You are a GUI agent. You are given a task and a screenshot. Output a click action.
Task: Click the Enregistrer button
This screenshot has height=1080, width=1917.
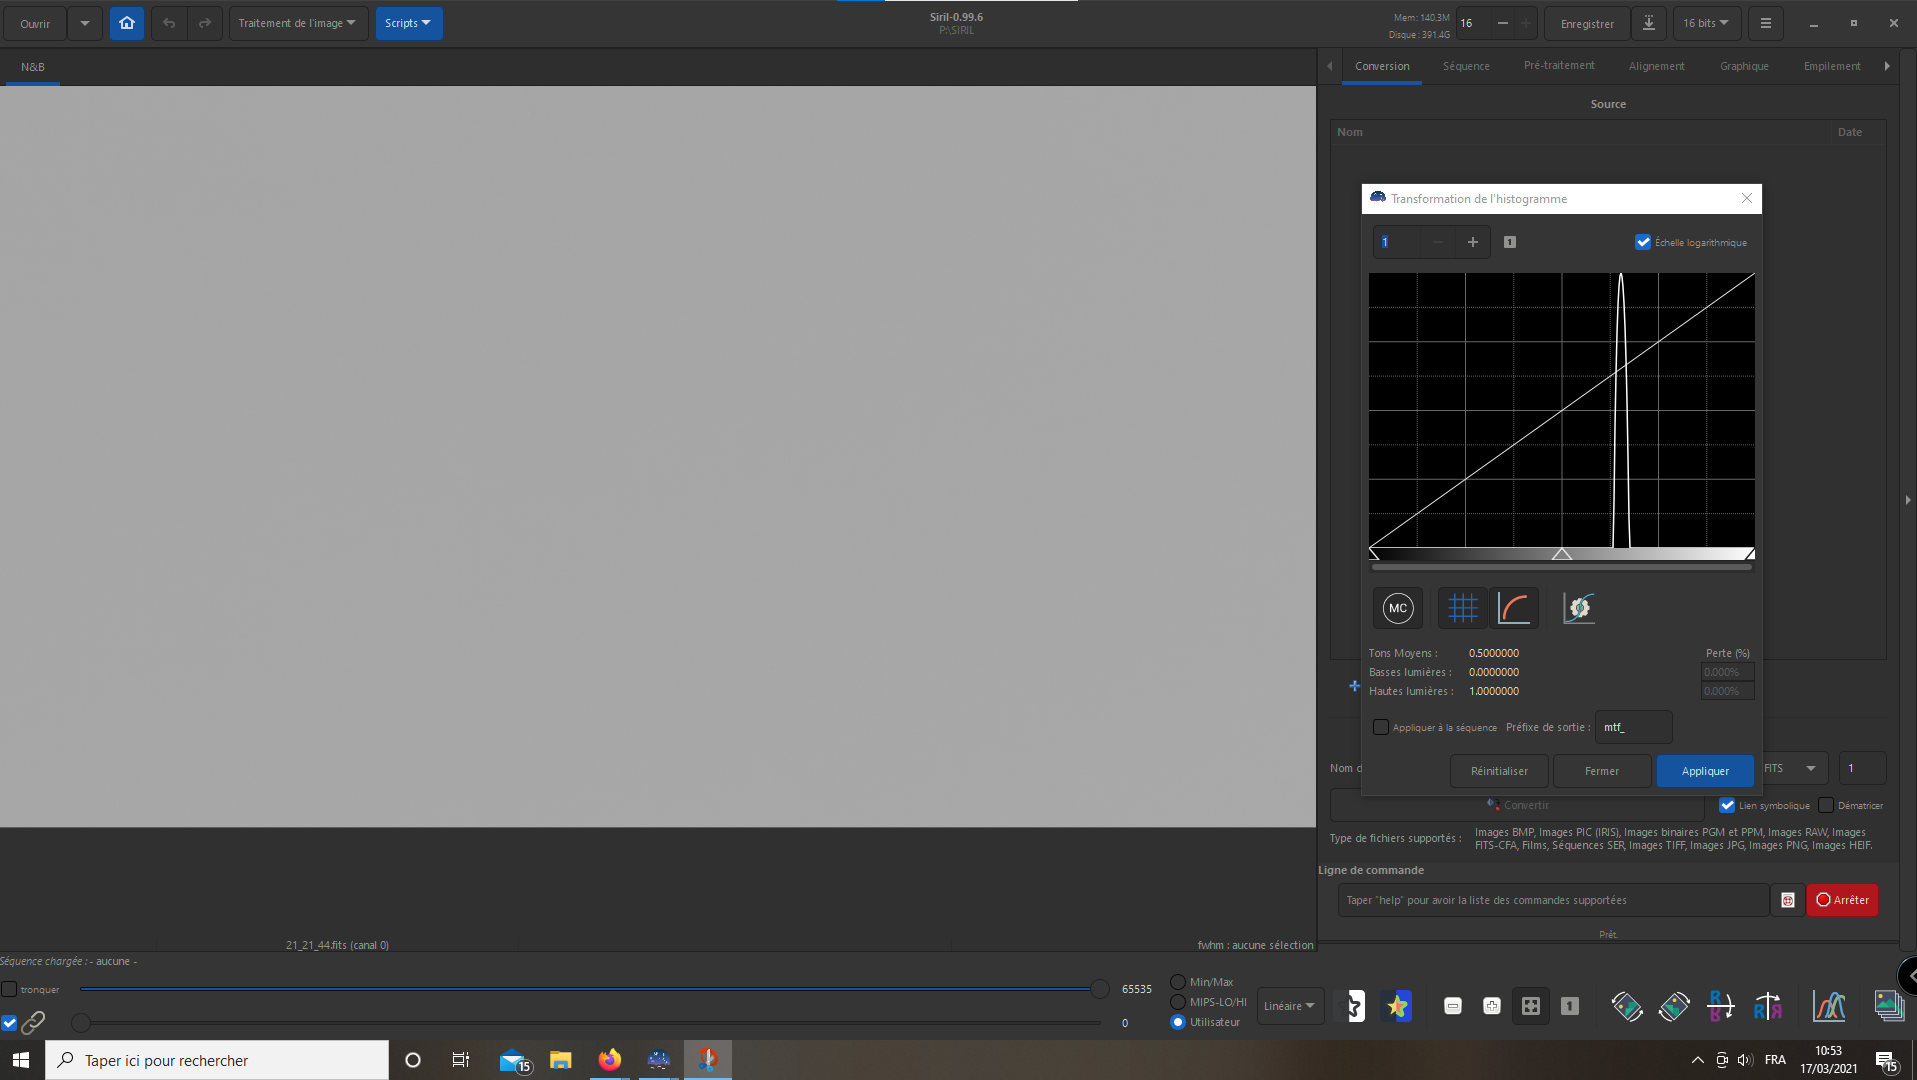(x=1587, y=23)
